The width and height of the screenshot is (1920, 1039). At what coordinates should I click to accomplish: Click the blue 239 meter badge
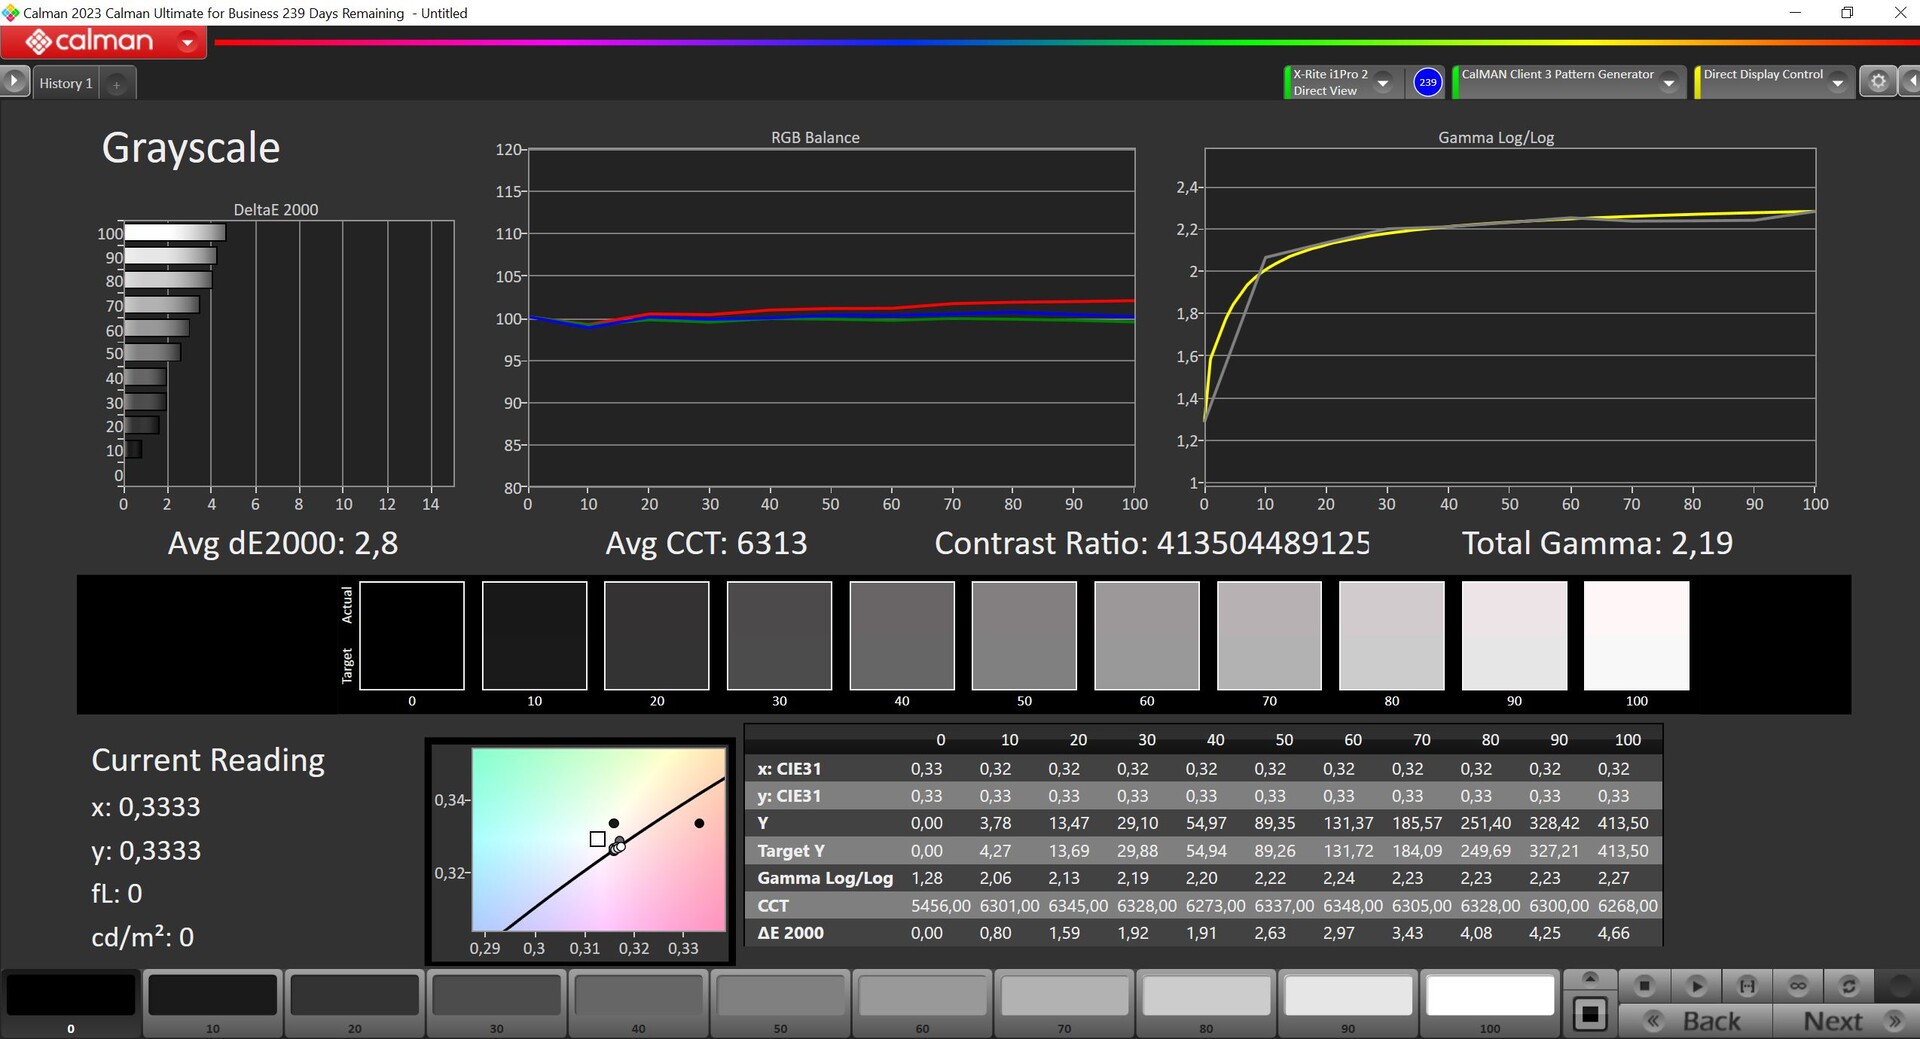point(1427,82)
